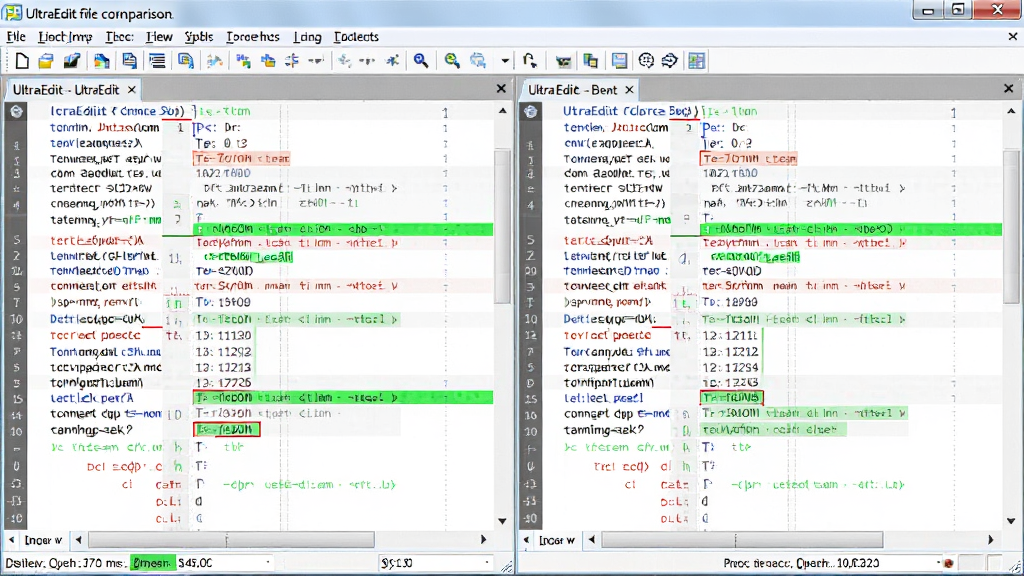Click the green Omesn status bar indicator
Viewport: 1024px width, 576px height.
click(x=153, y=562)
